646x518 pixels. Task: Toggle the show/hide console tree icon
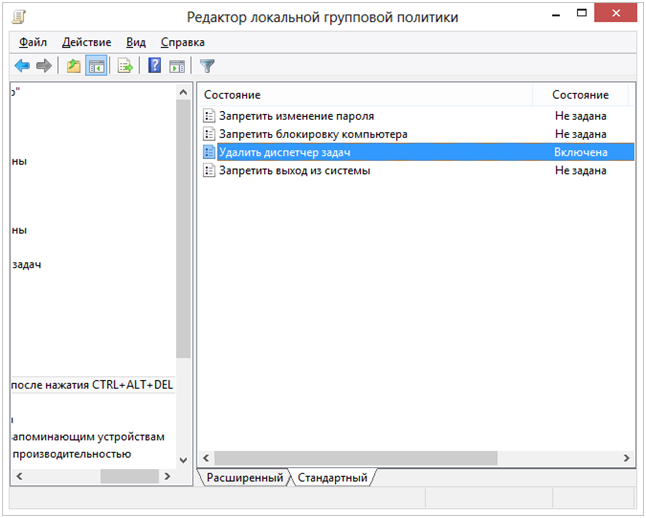(96, 67)
